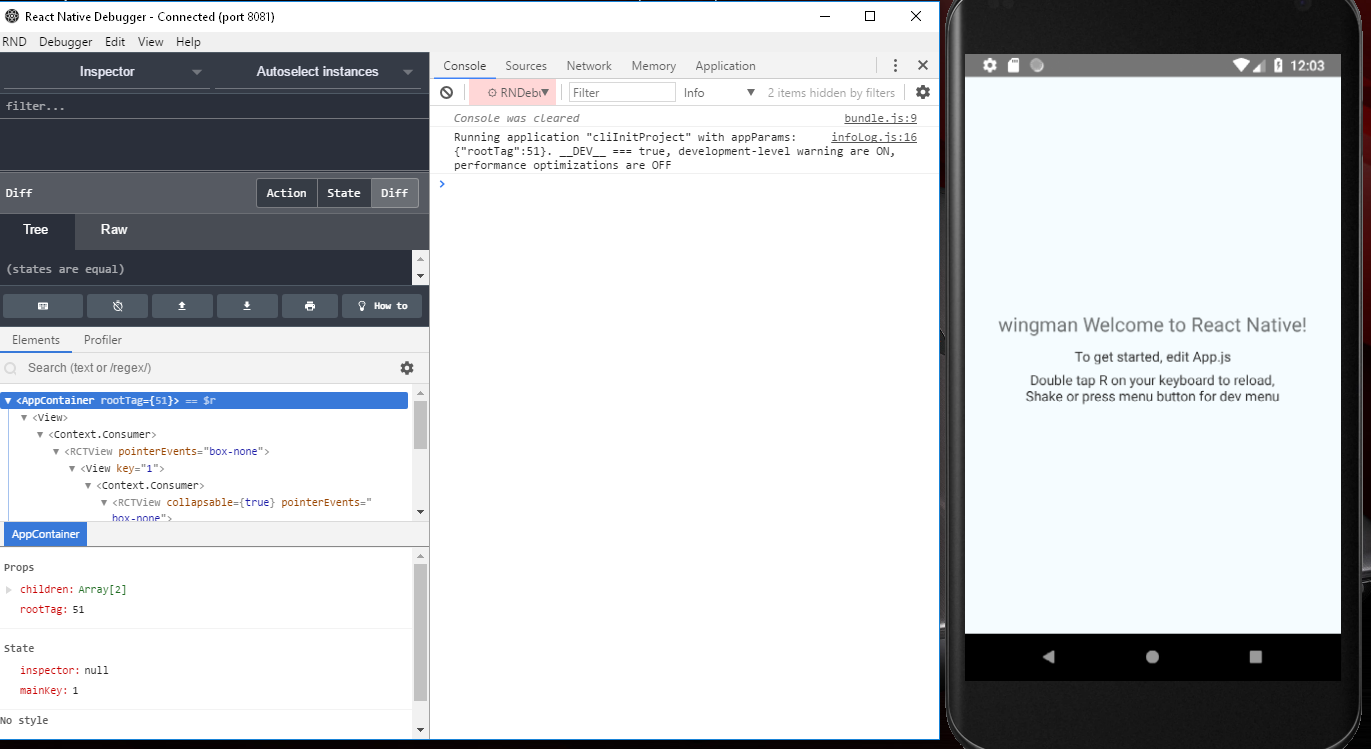Switch the monitor to State view
The width and height of the screenshot is (1371, 749).
pos(343,193)
